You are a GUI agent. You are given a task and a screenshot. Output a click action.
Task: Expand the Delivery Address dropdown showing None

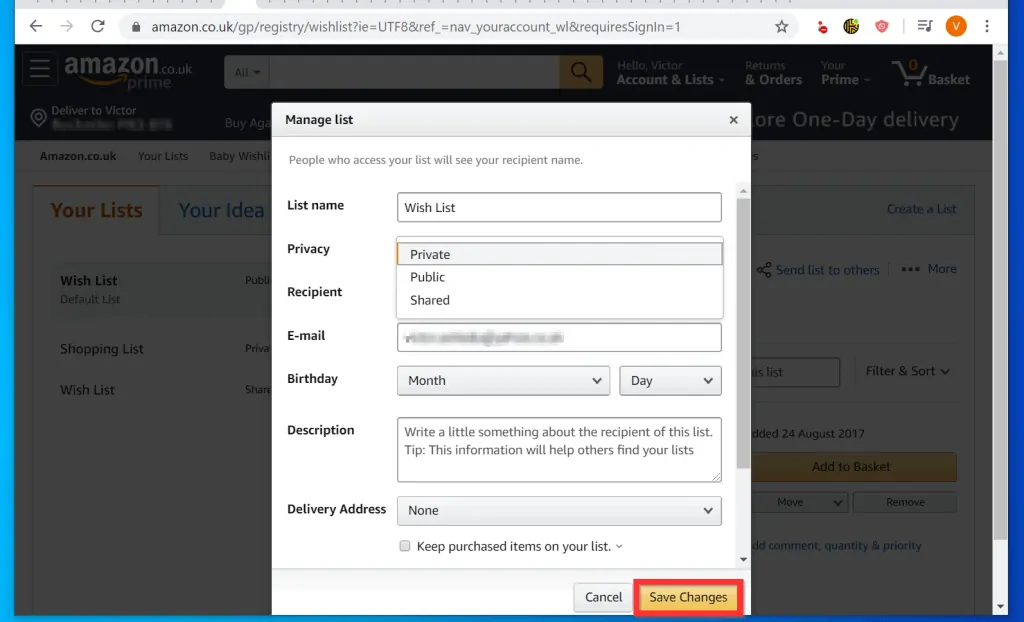click(559, 511)
